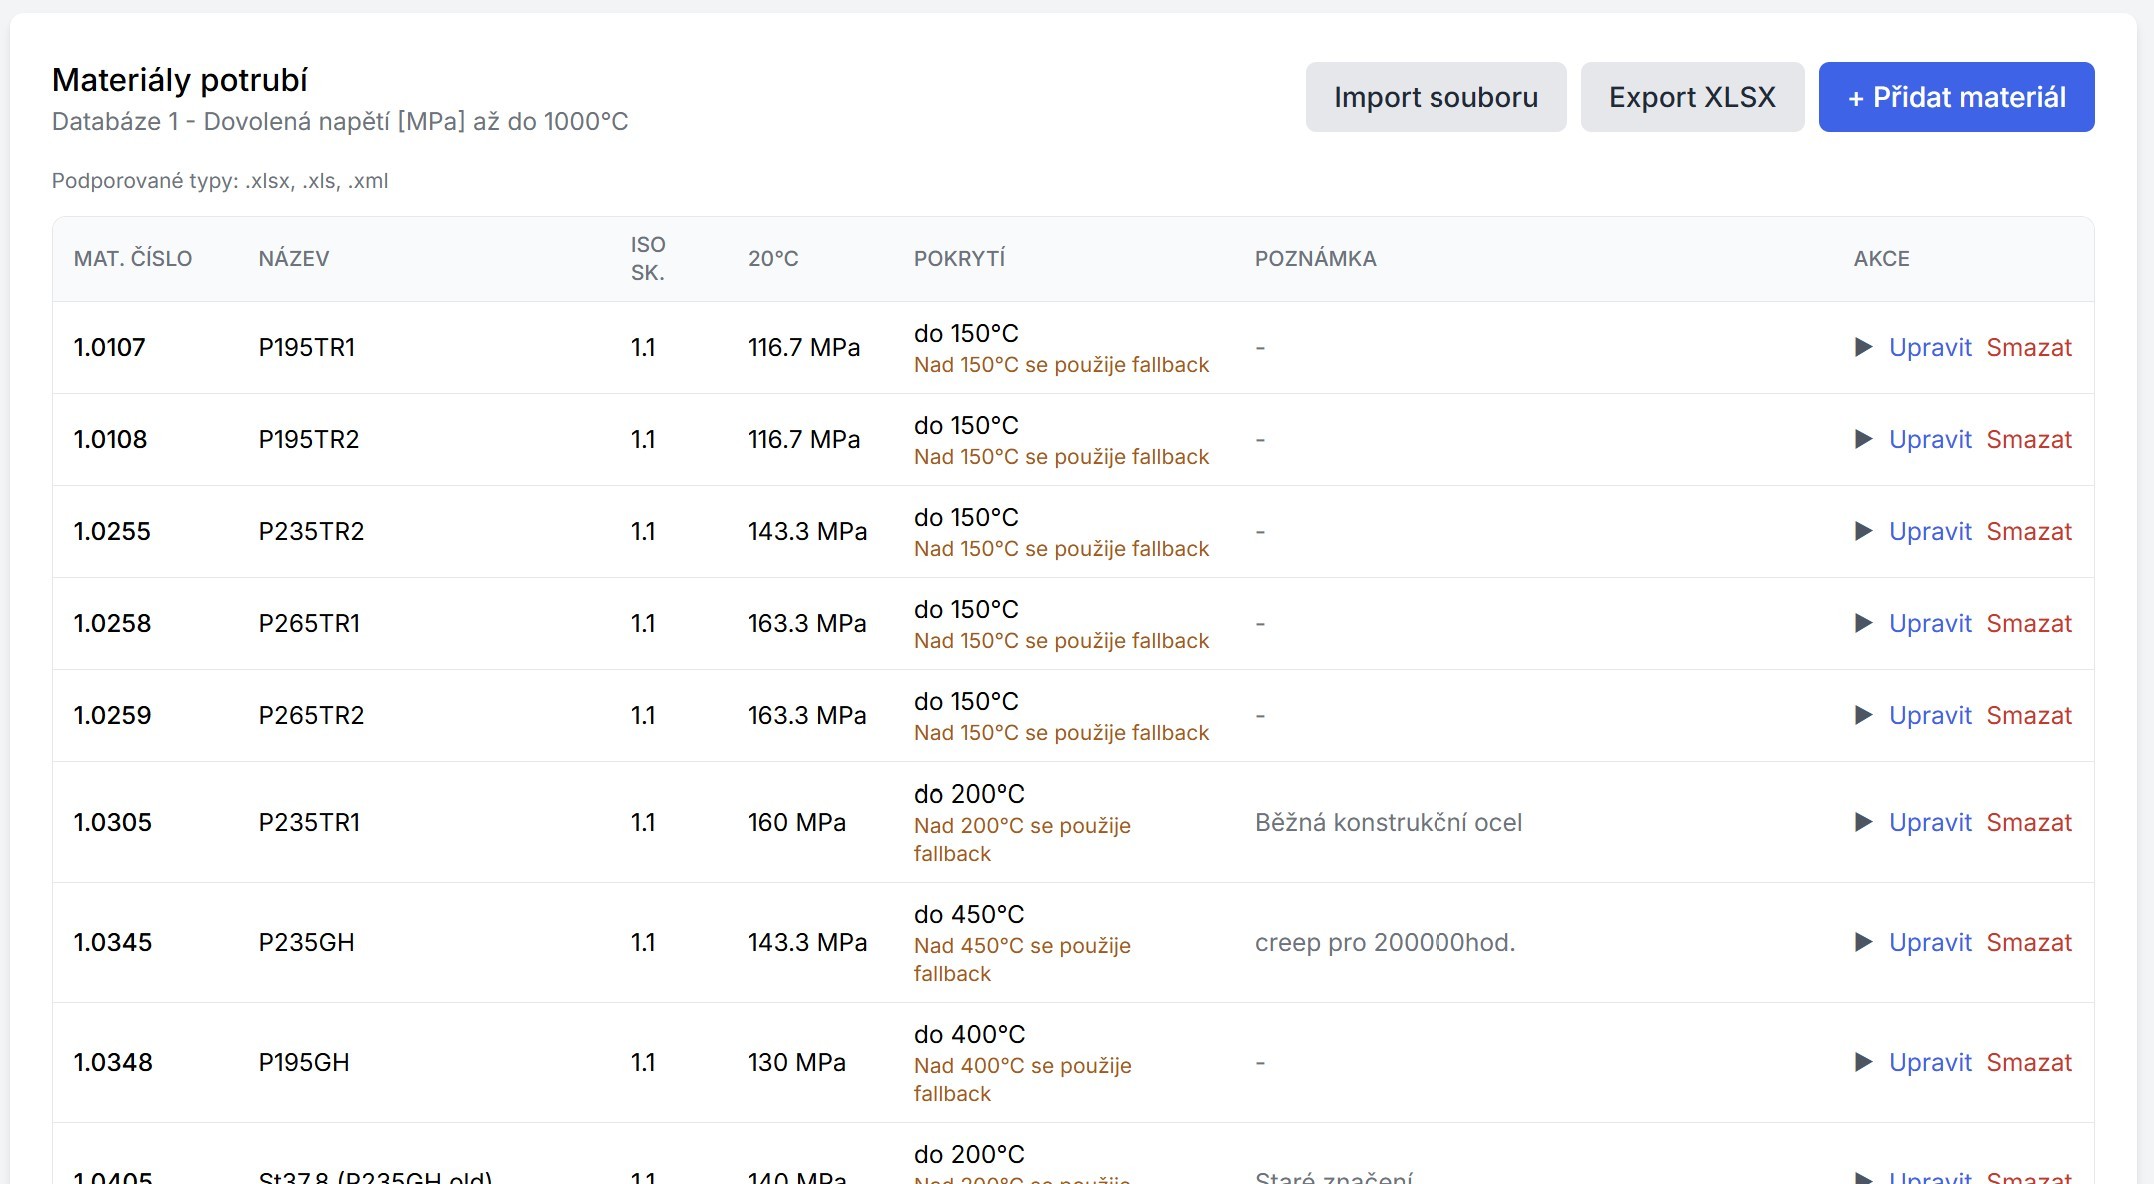Export table via Export XLSX
The width and height of the screenshot is (2154, 1184).
coord(1691,97)
